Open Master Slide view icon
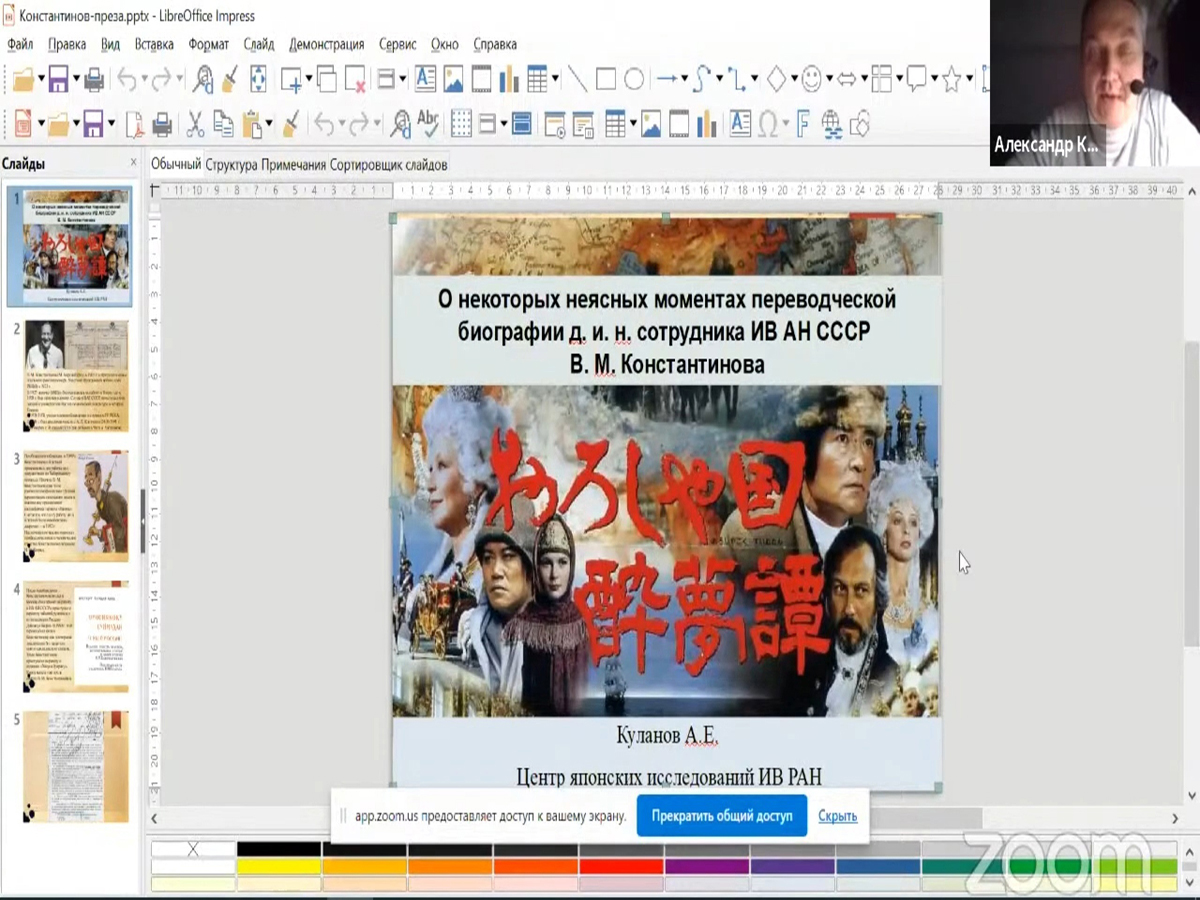1200x900 pixels. (x=521, y=124)
